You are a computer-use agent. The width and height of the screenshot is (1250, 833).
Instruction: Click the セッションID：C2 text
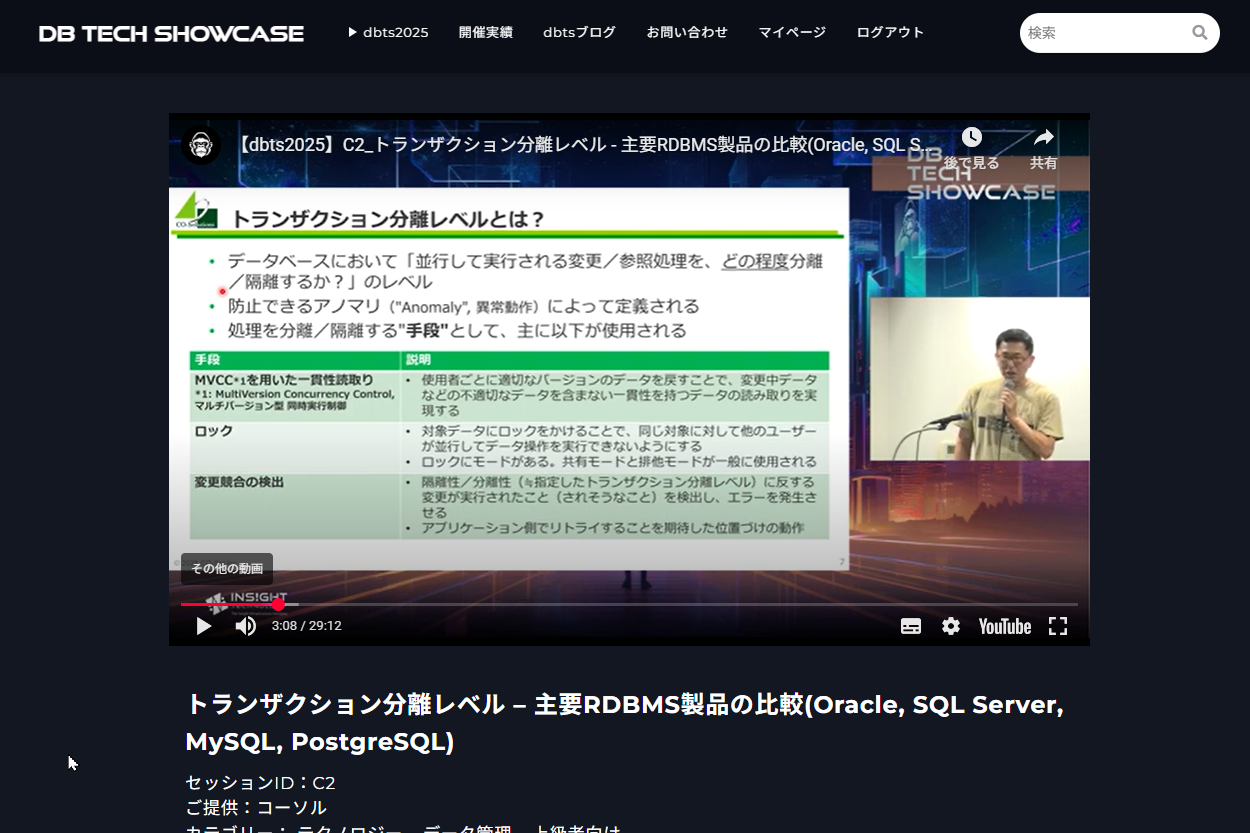tap(260, 783)
